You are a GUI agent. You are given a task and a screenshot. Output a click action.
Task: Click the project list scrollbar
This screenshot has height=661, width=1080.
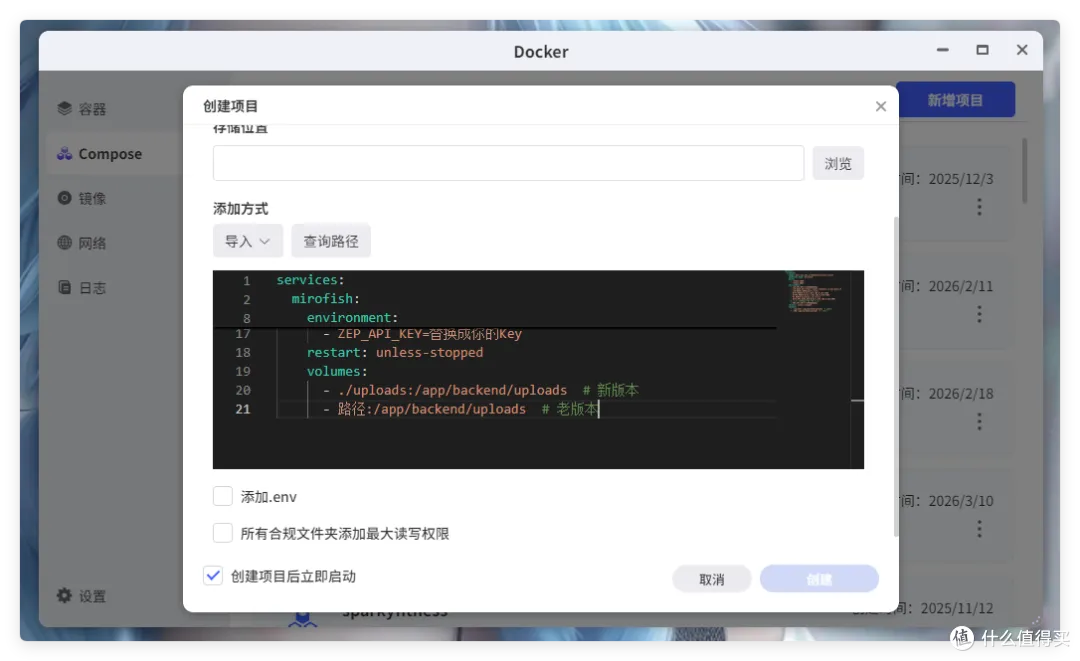[x=1024, y=171]
